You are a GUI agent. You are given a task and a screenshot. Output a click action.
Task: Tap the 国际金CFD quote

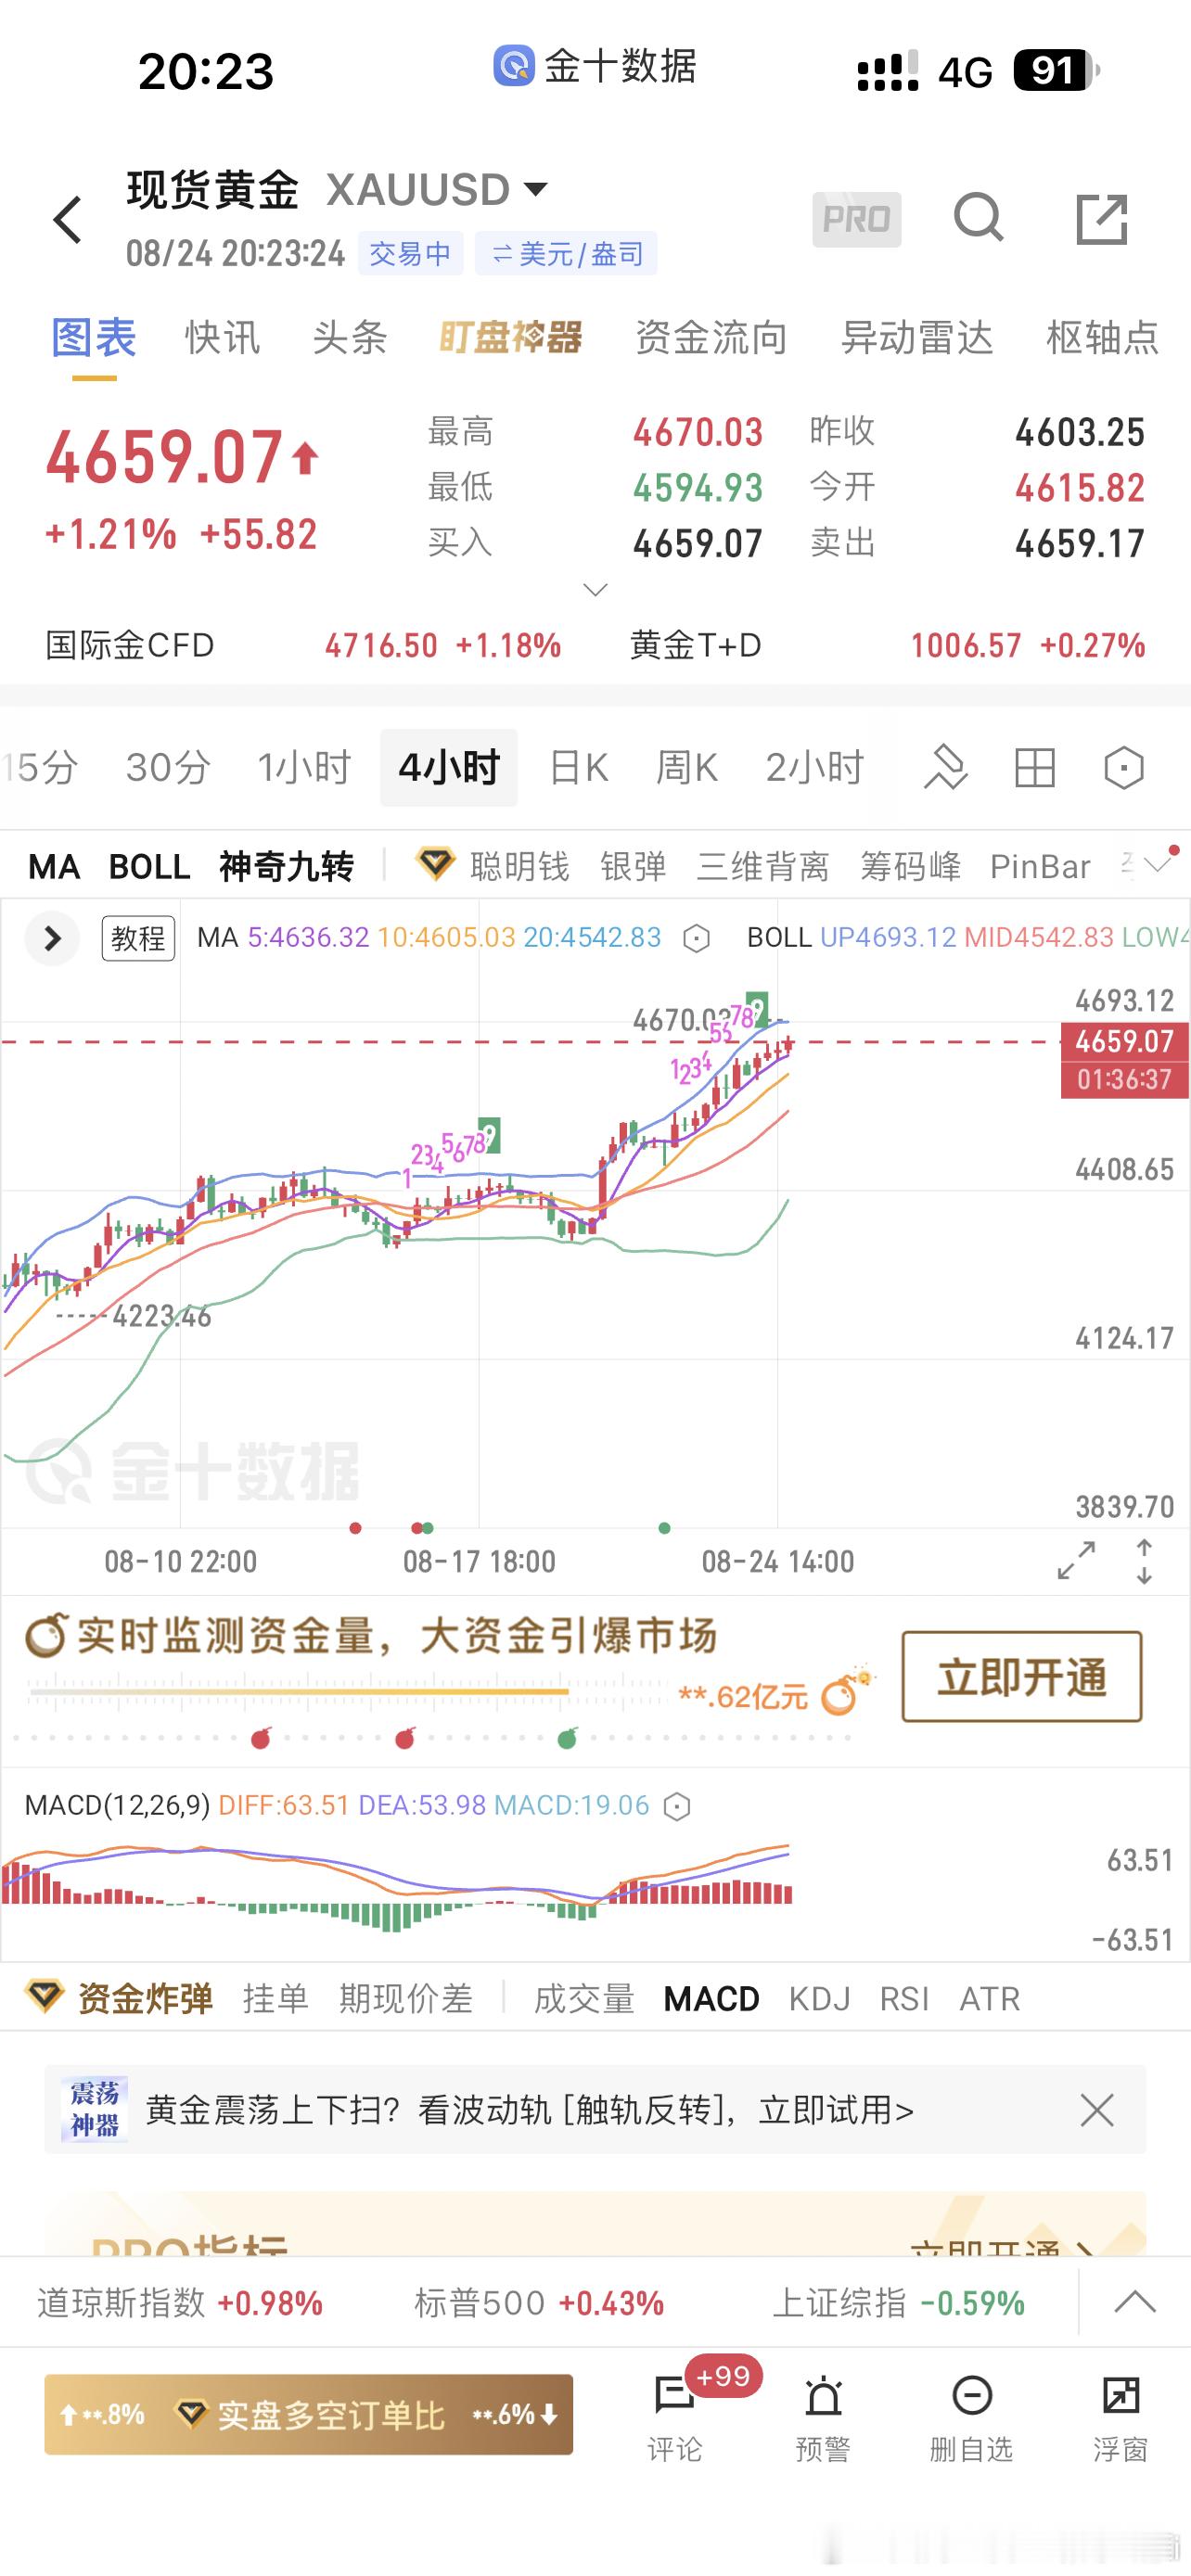pyautogui.click(x=303, y=645)
